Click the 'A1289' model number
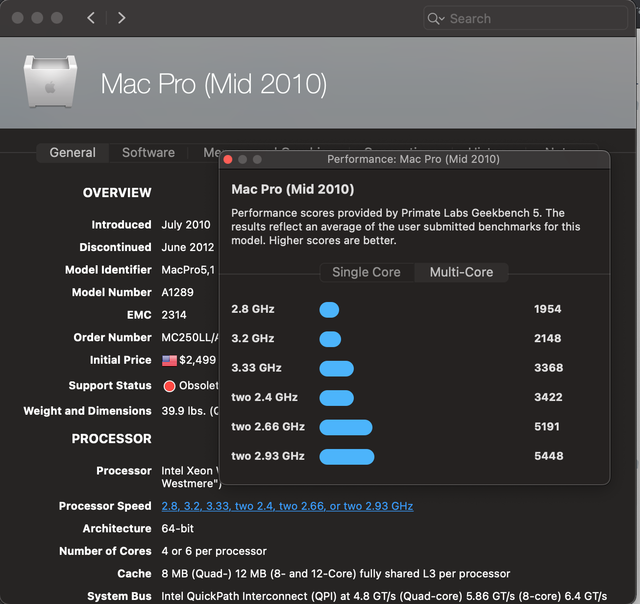The height and width of the screenshot is (604, 640). tap(177, 292)
